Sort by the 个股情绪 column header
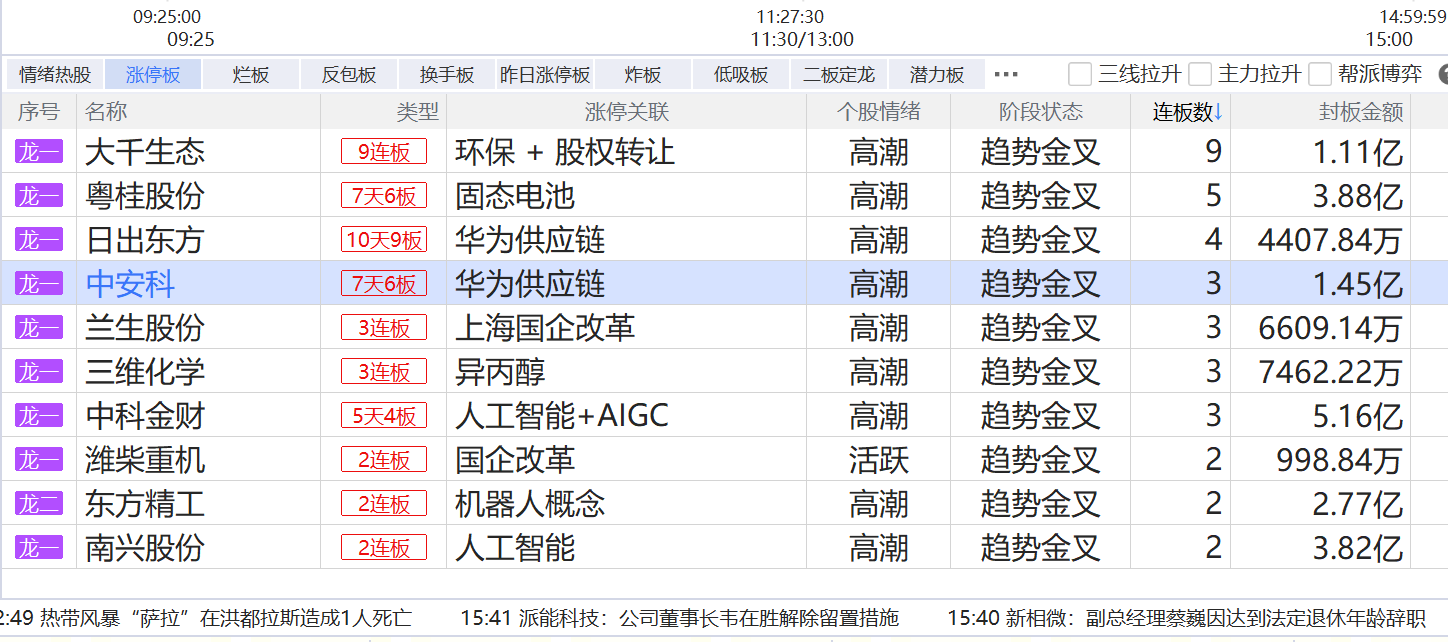Screen dimensions: 1448x642 coord(879,112)
